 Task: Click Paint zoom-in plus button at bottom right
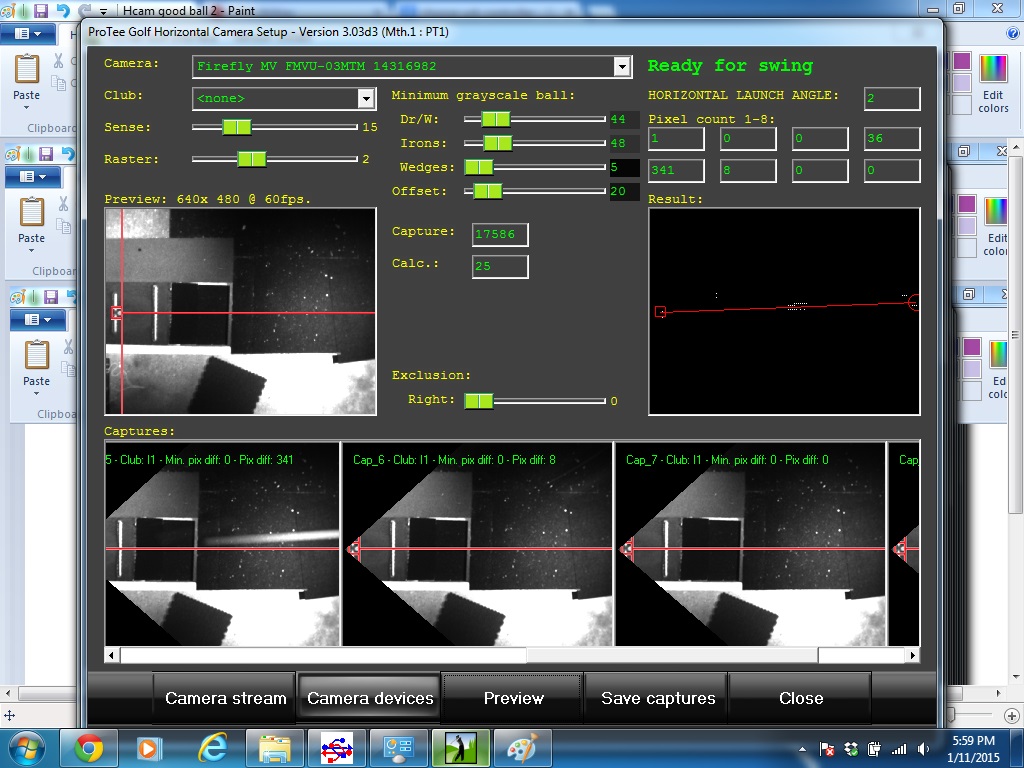(1012, 715)
